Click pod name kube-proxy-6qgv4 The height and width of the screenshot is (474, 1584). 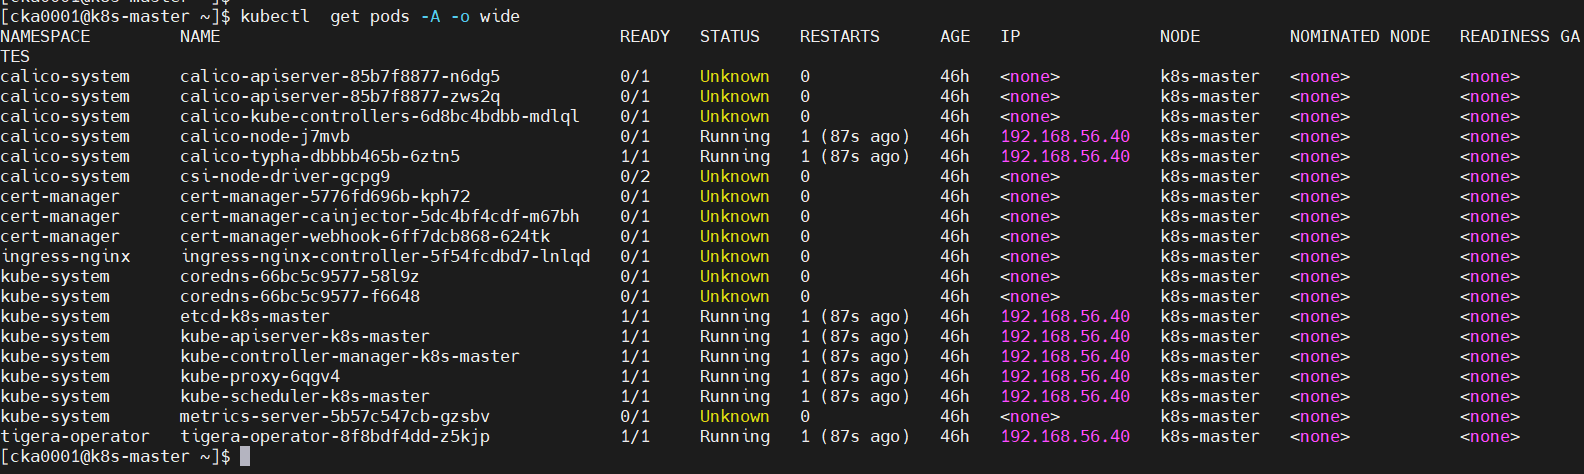pyautogui.click(x=260, y=376)
